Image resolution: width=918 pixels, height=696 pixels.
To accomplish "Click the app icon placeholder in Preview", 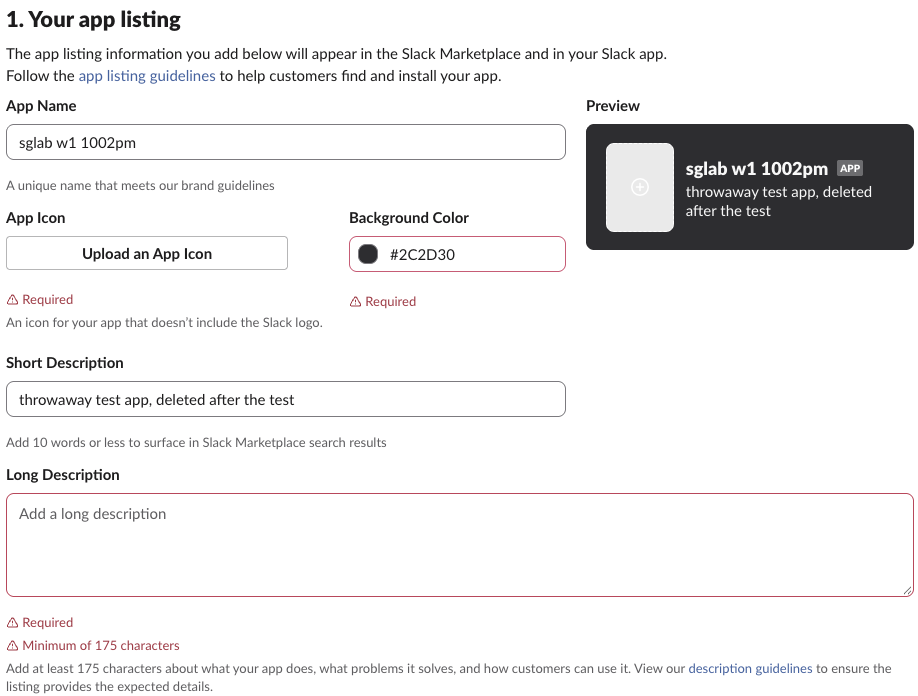I will pos(640,187).
